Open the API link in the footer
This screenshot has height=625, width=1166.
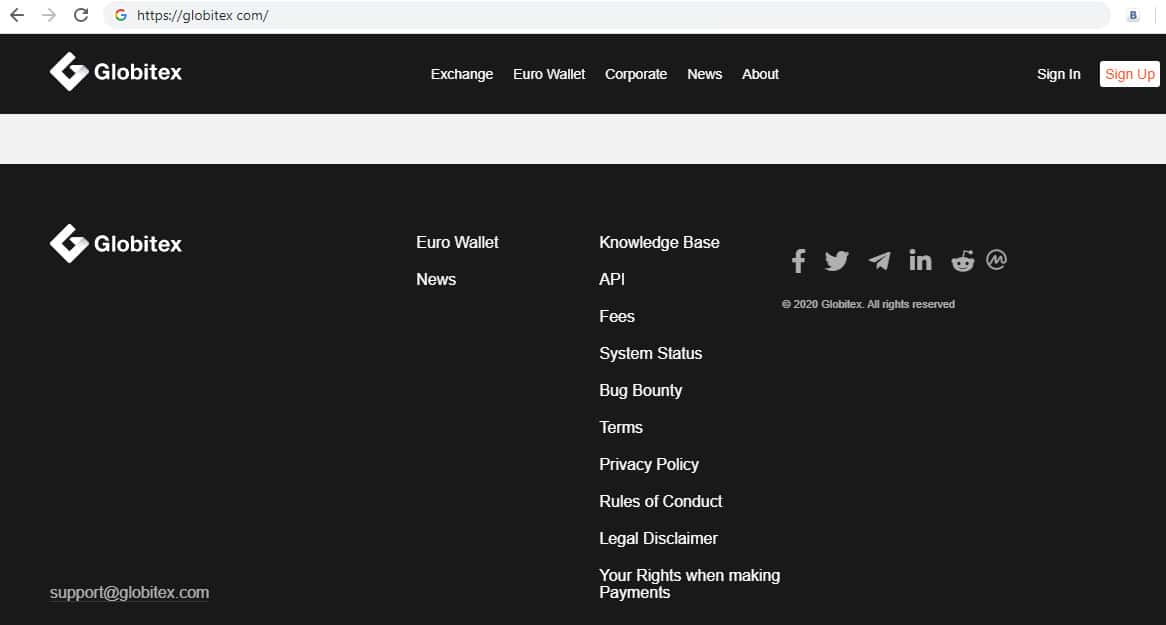pos(611,280)
